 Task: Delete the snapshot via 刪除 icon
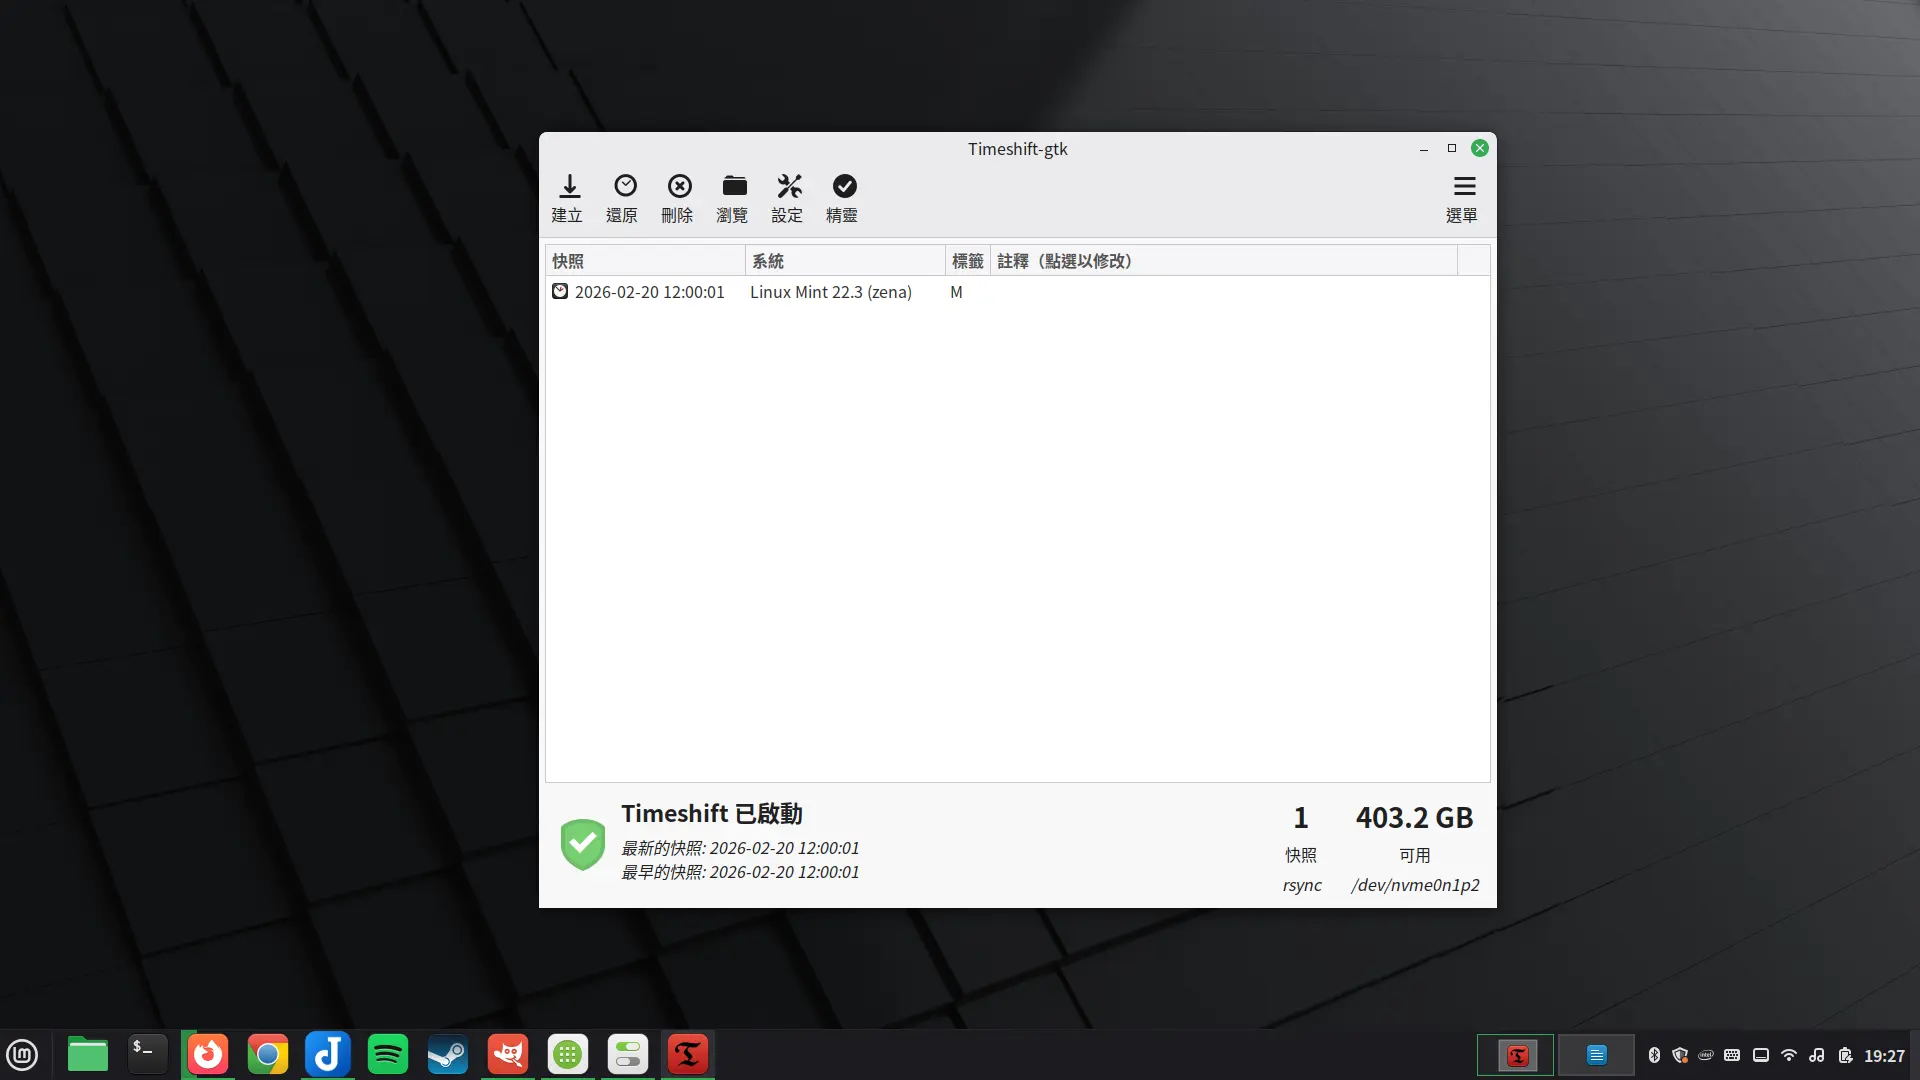tap(677, 197)
